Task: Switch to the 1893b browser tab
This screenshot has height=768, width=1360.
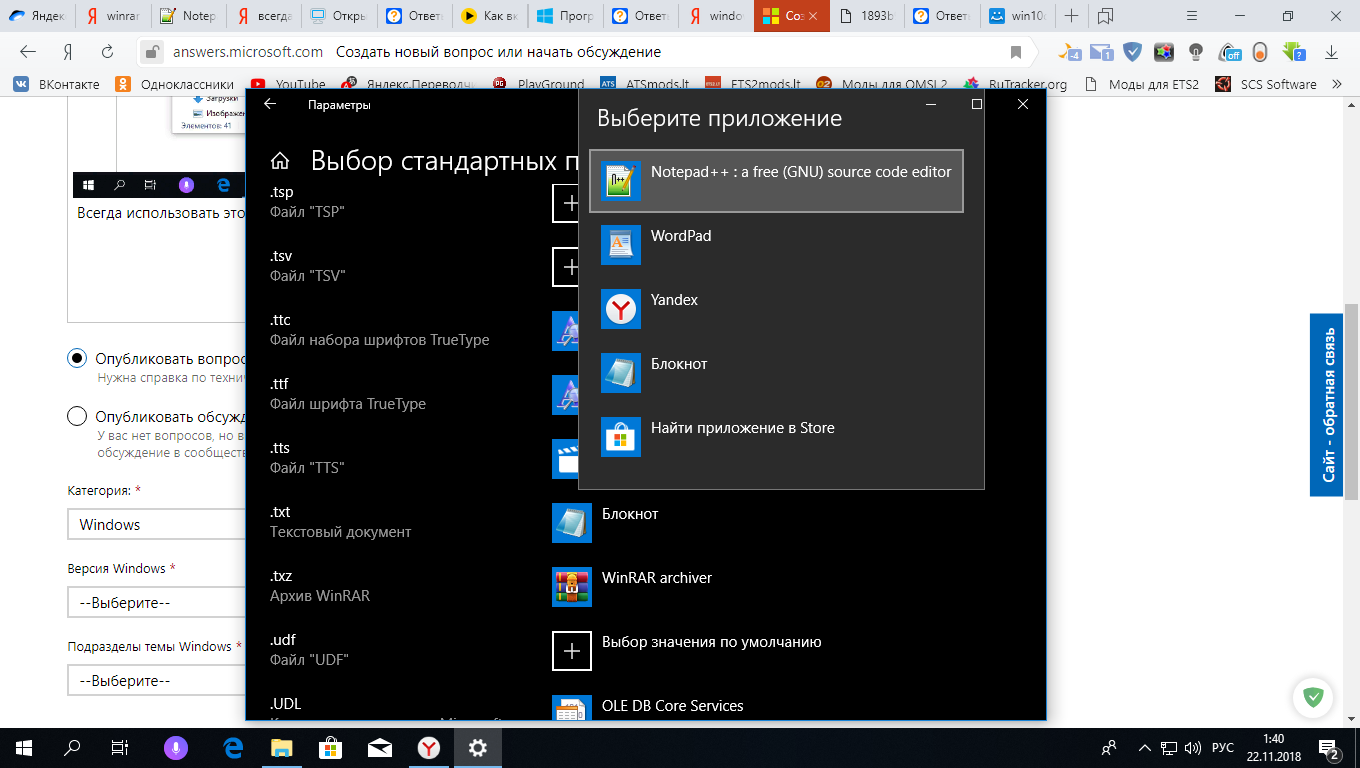Action: 867,16
